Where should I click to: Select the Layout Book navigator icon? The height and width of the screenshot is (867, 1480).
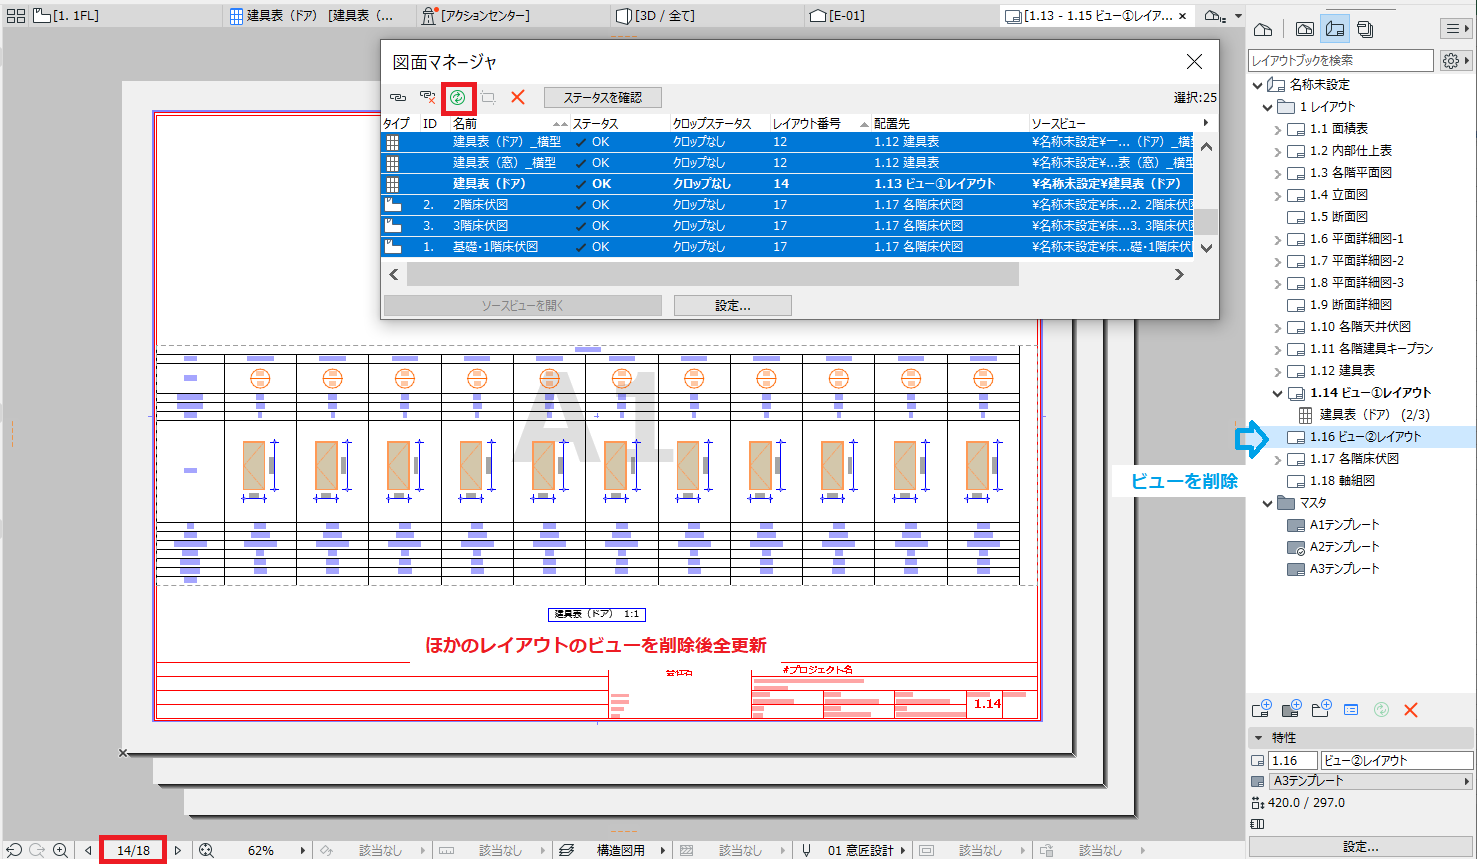[x=1335, y=30]
